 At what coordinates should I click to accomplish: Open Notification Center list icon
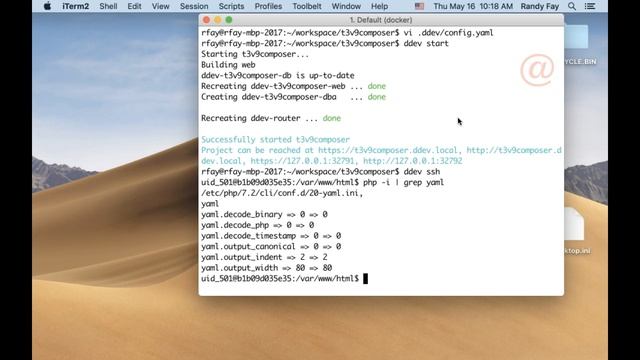[x=590, y=7]
